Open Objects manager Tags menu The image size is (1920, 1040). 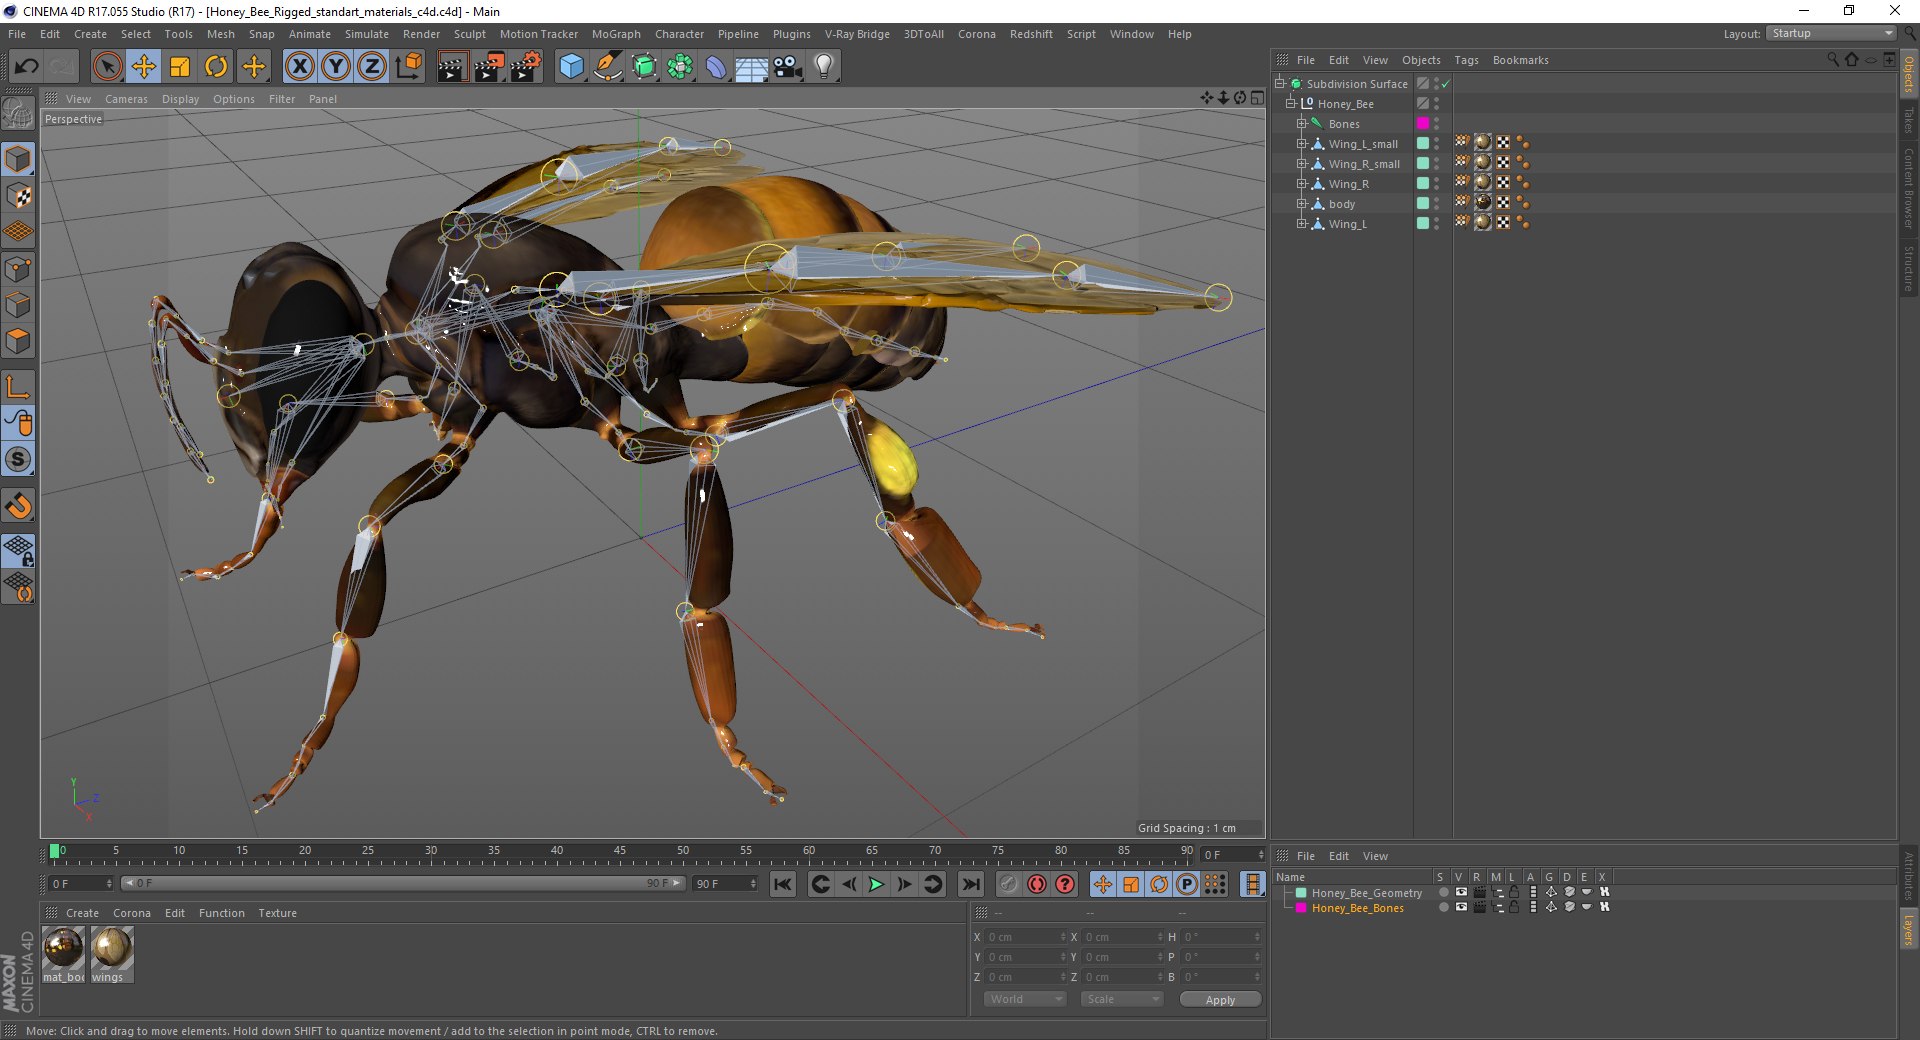pyautogui.click(x=1466, y=60)
